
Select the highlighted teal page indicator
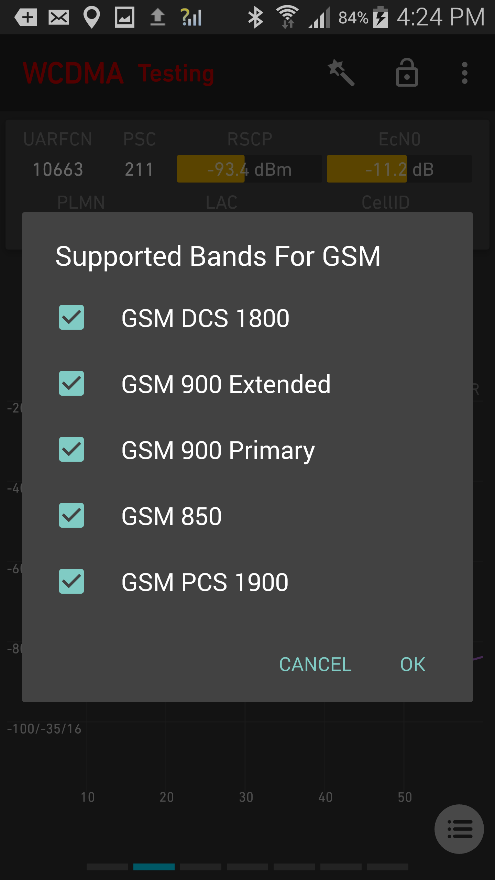(154, 867)
